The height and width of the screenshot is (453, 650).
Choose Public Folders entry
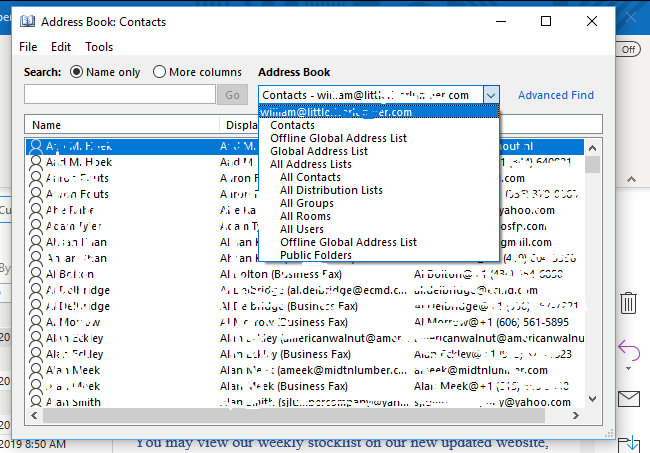click(x=316, y=255)
